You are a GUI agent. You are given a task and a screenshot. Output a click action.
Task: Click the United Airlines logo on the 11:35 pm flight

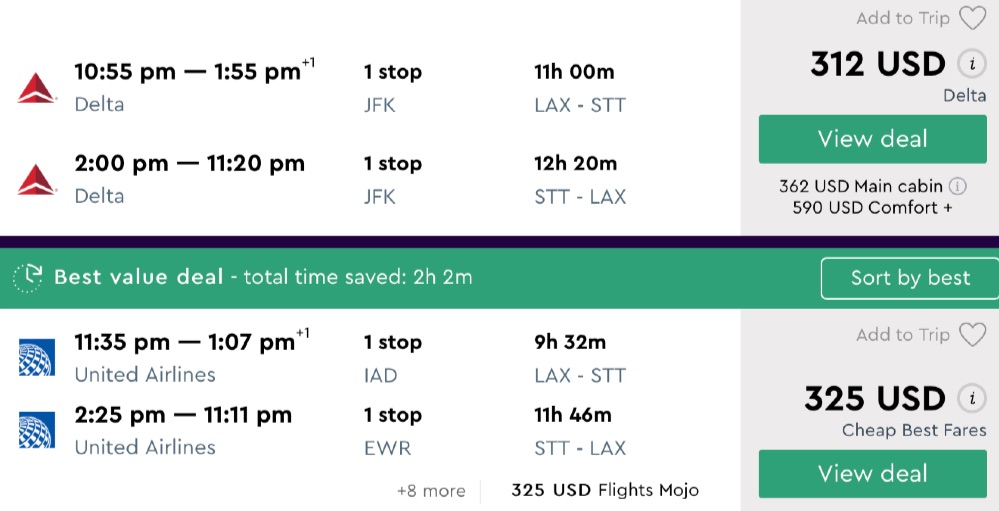[x=37, y=358]
